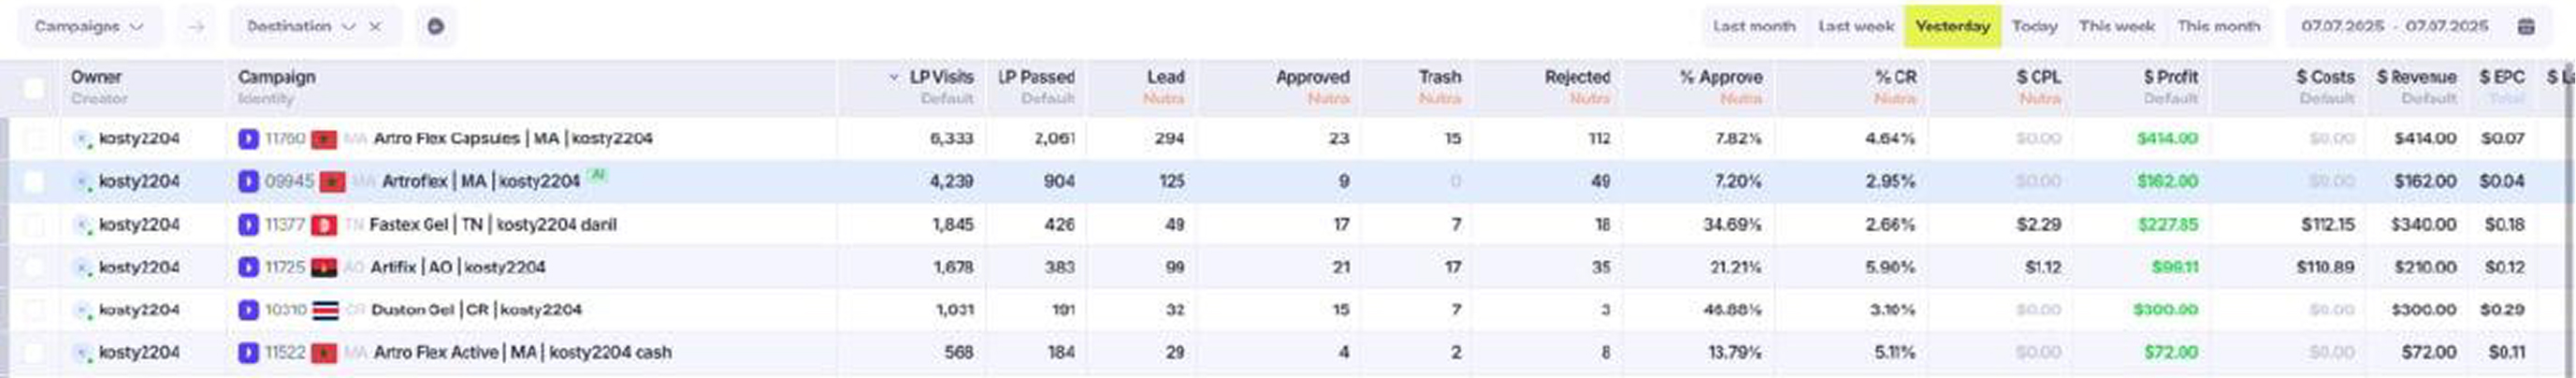Select the Artro Flex Active row checkbox
Viewport: 2576px width, 378px height.
(34, 353)
